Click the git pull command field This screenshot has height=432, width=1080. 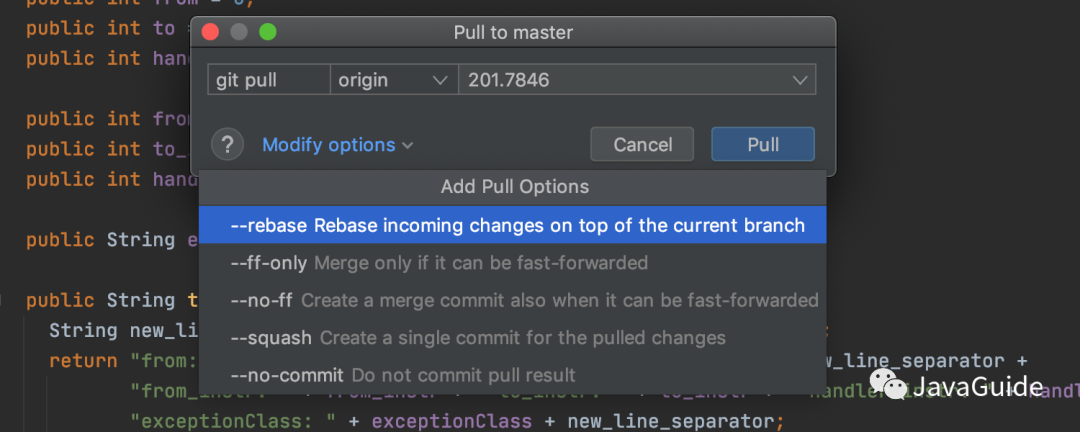[268, 80]
